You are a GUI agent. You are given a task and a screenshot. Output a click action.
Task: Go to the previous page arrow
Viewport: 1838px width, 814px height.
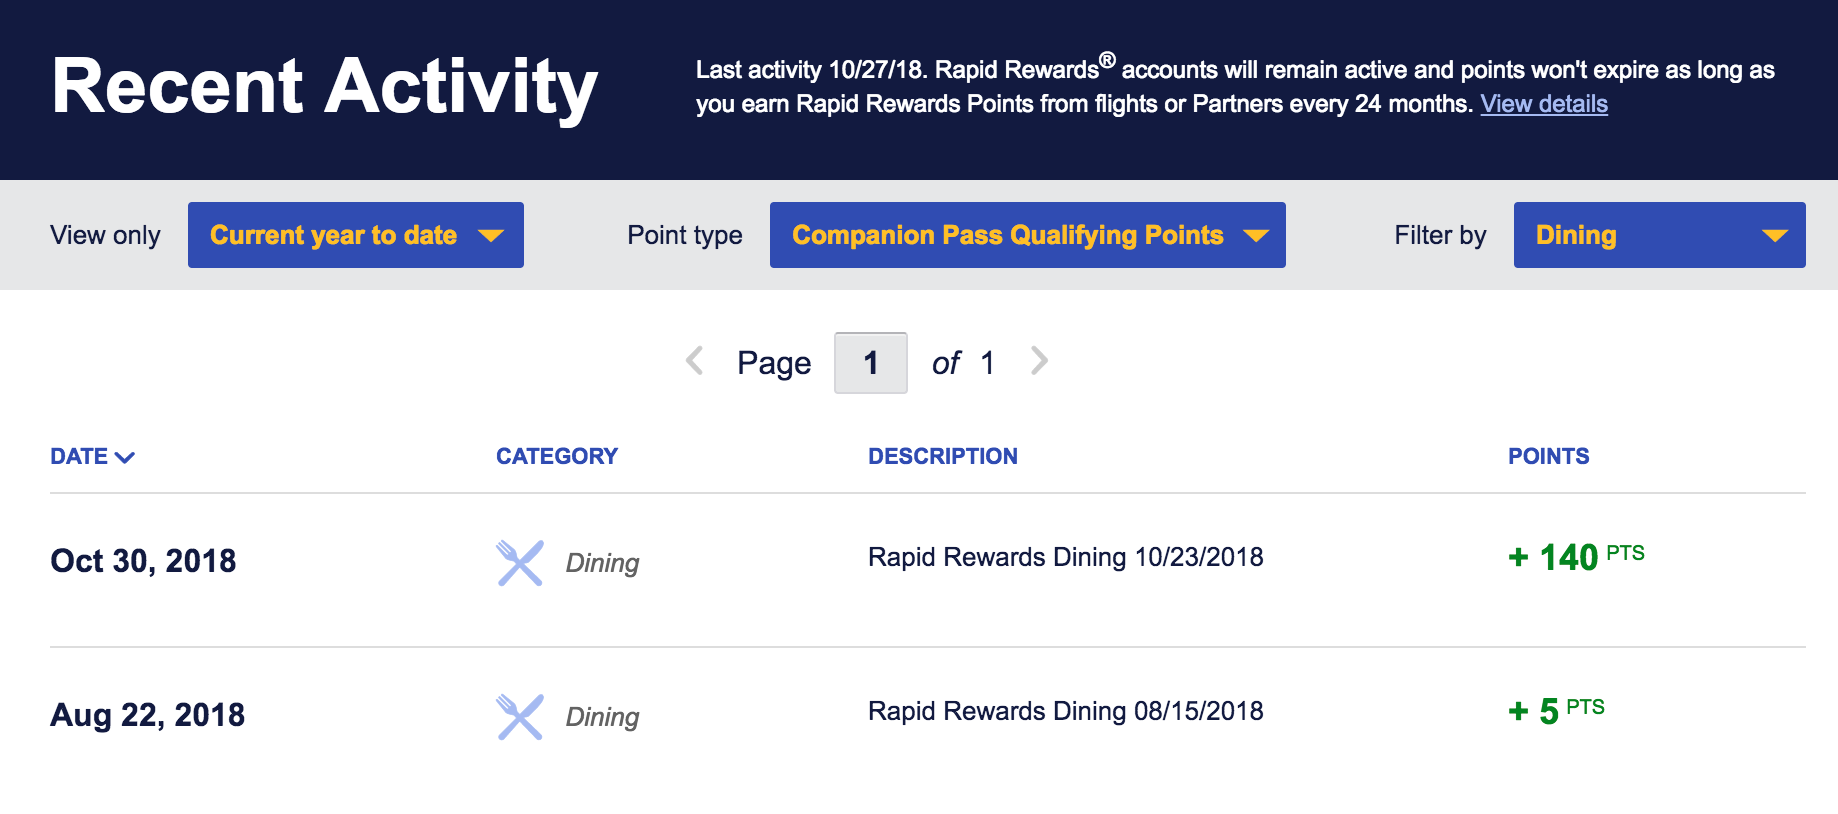point(695,361)
